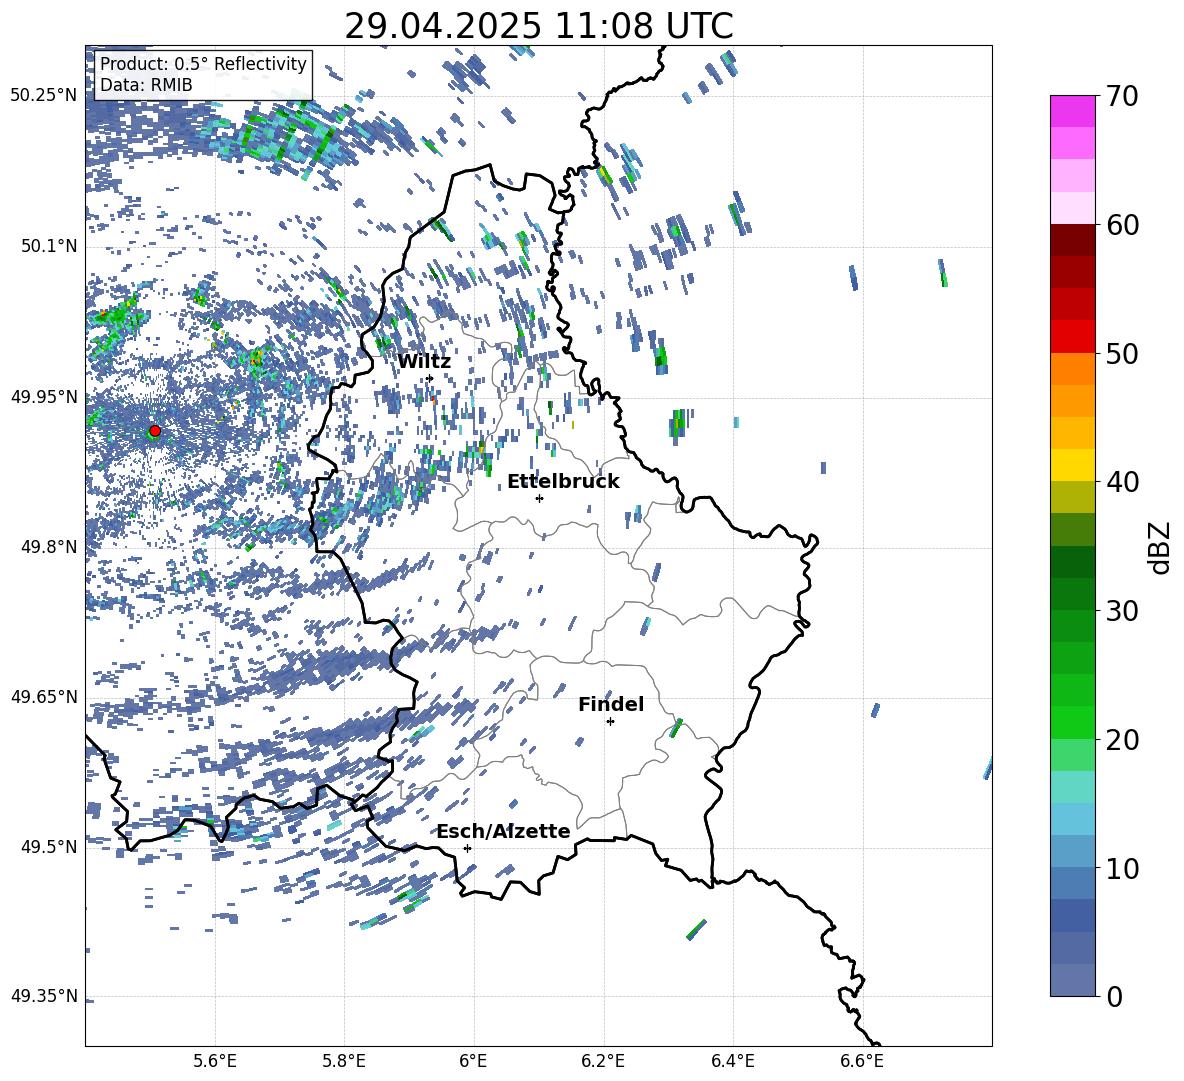Click the Wiltz station cross marker
The image size is (1184, 1081).
[x=430, y=378]
